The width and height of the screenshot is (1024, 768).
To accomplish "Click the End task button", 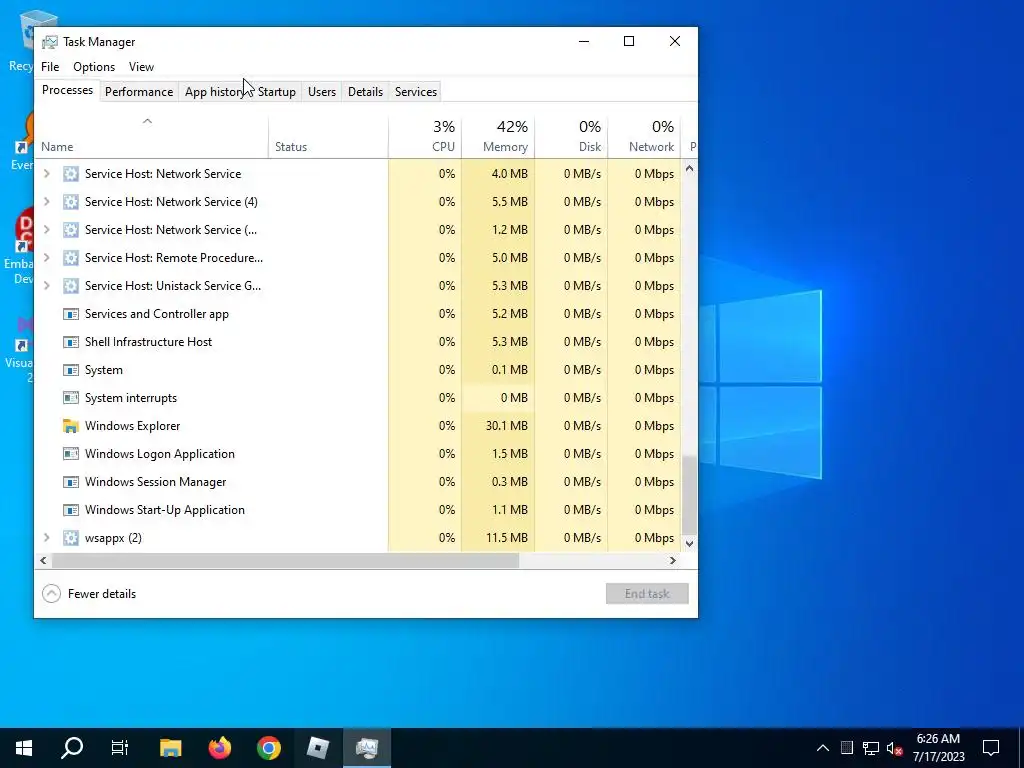I will point(647,594).
